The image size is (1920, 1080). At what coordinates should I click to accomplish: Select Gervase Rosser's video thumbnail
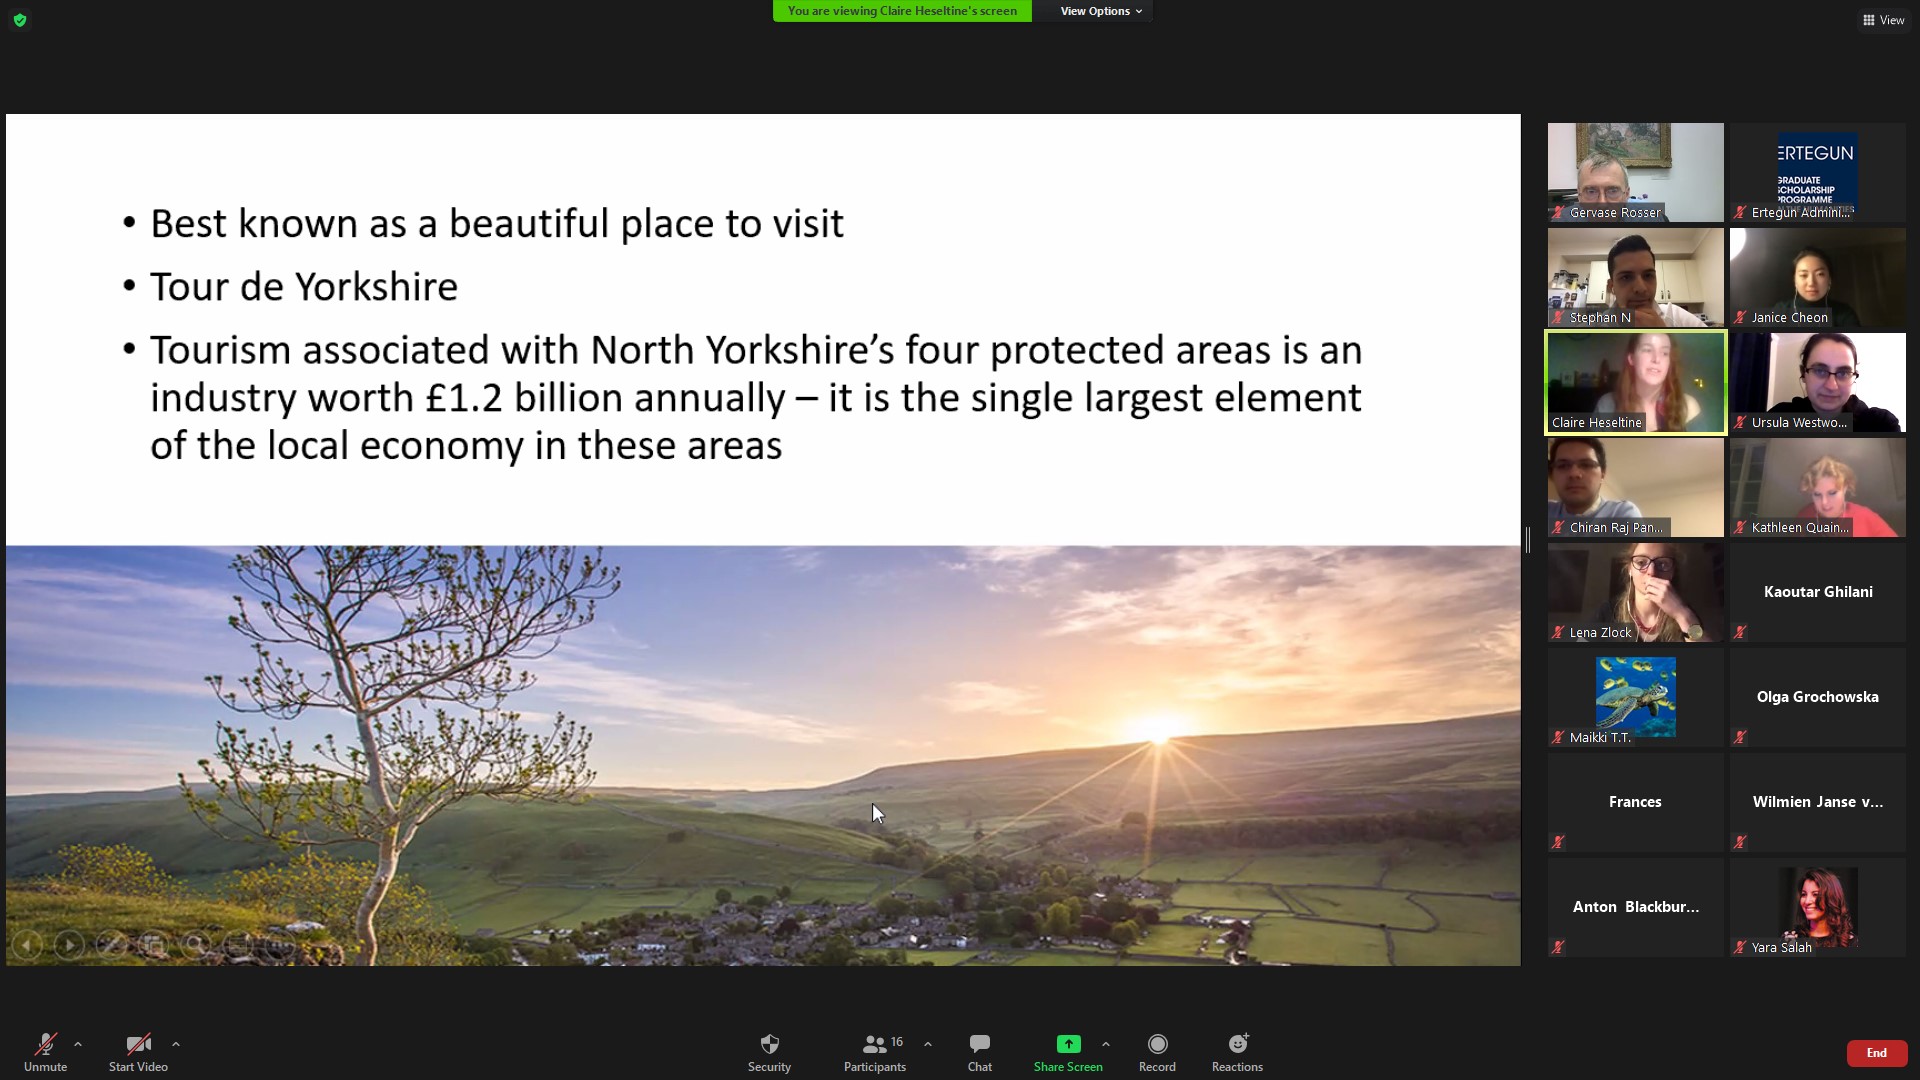click(x=1636, y=172)
